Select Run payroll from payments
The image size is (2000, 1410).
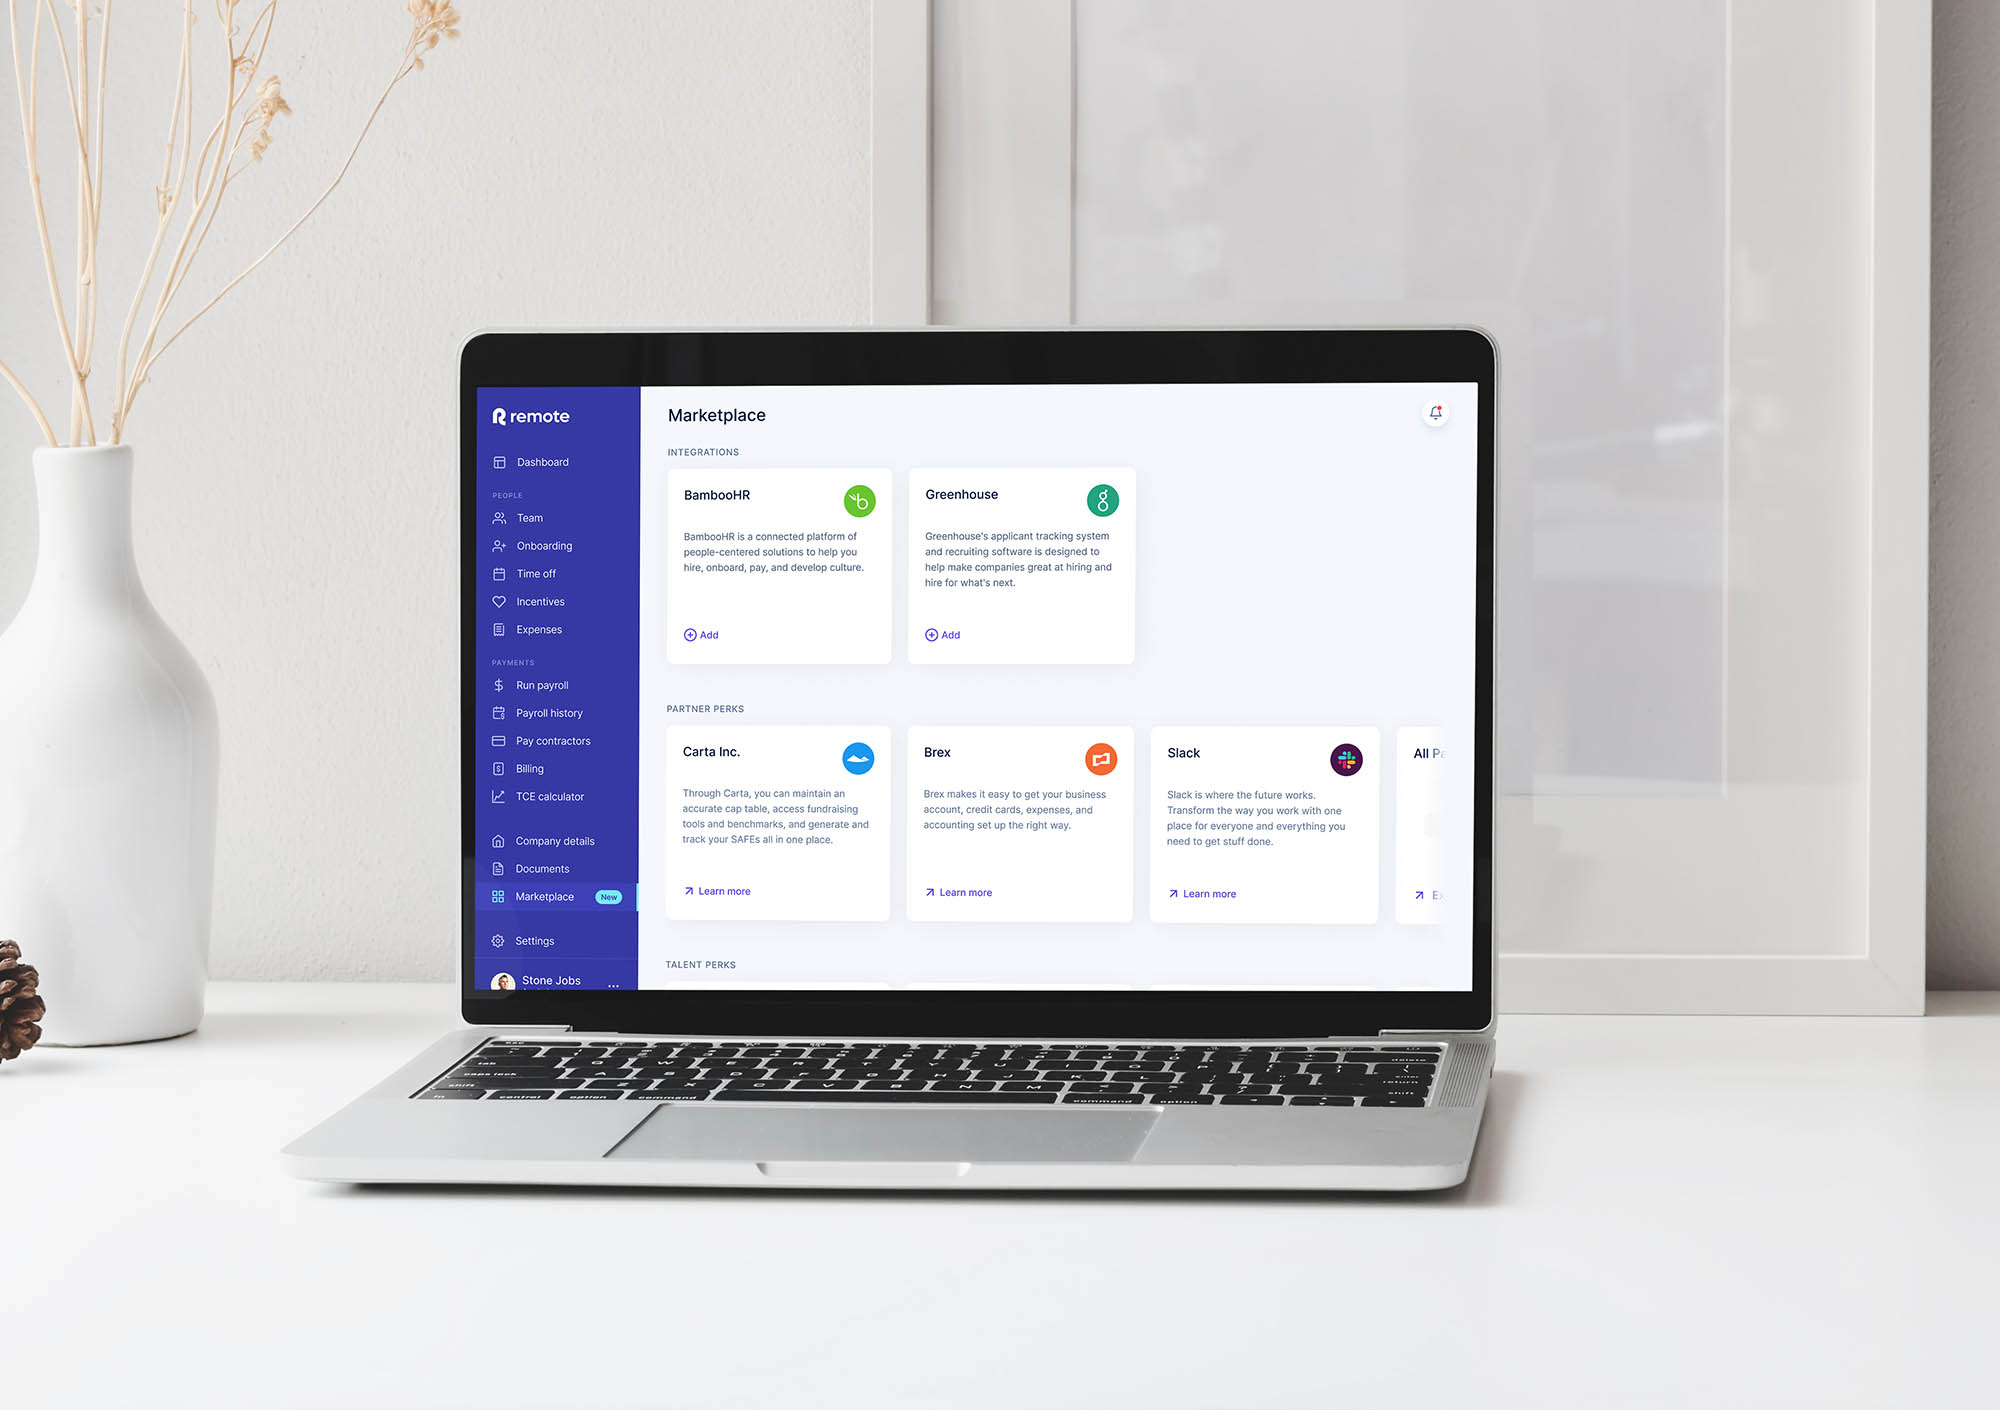coord(543,684)
